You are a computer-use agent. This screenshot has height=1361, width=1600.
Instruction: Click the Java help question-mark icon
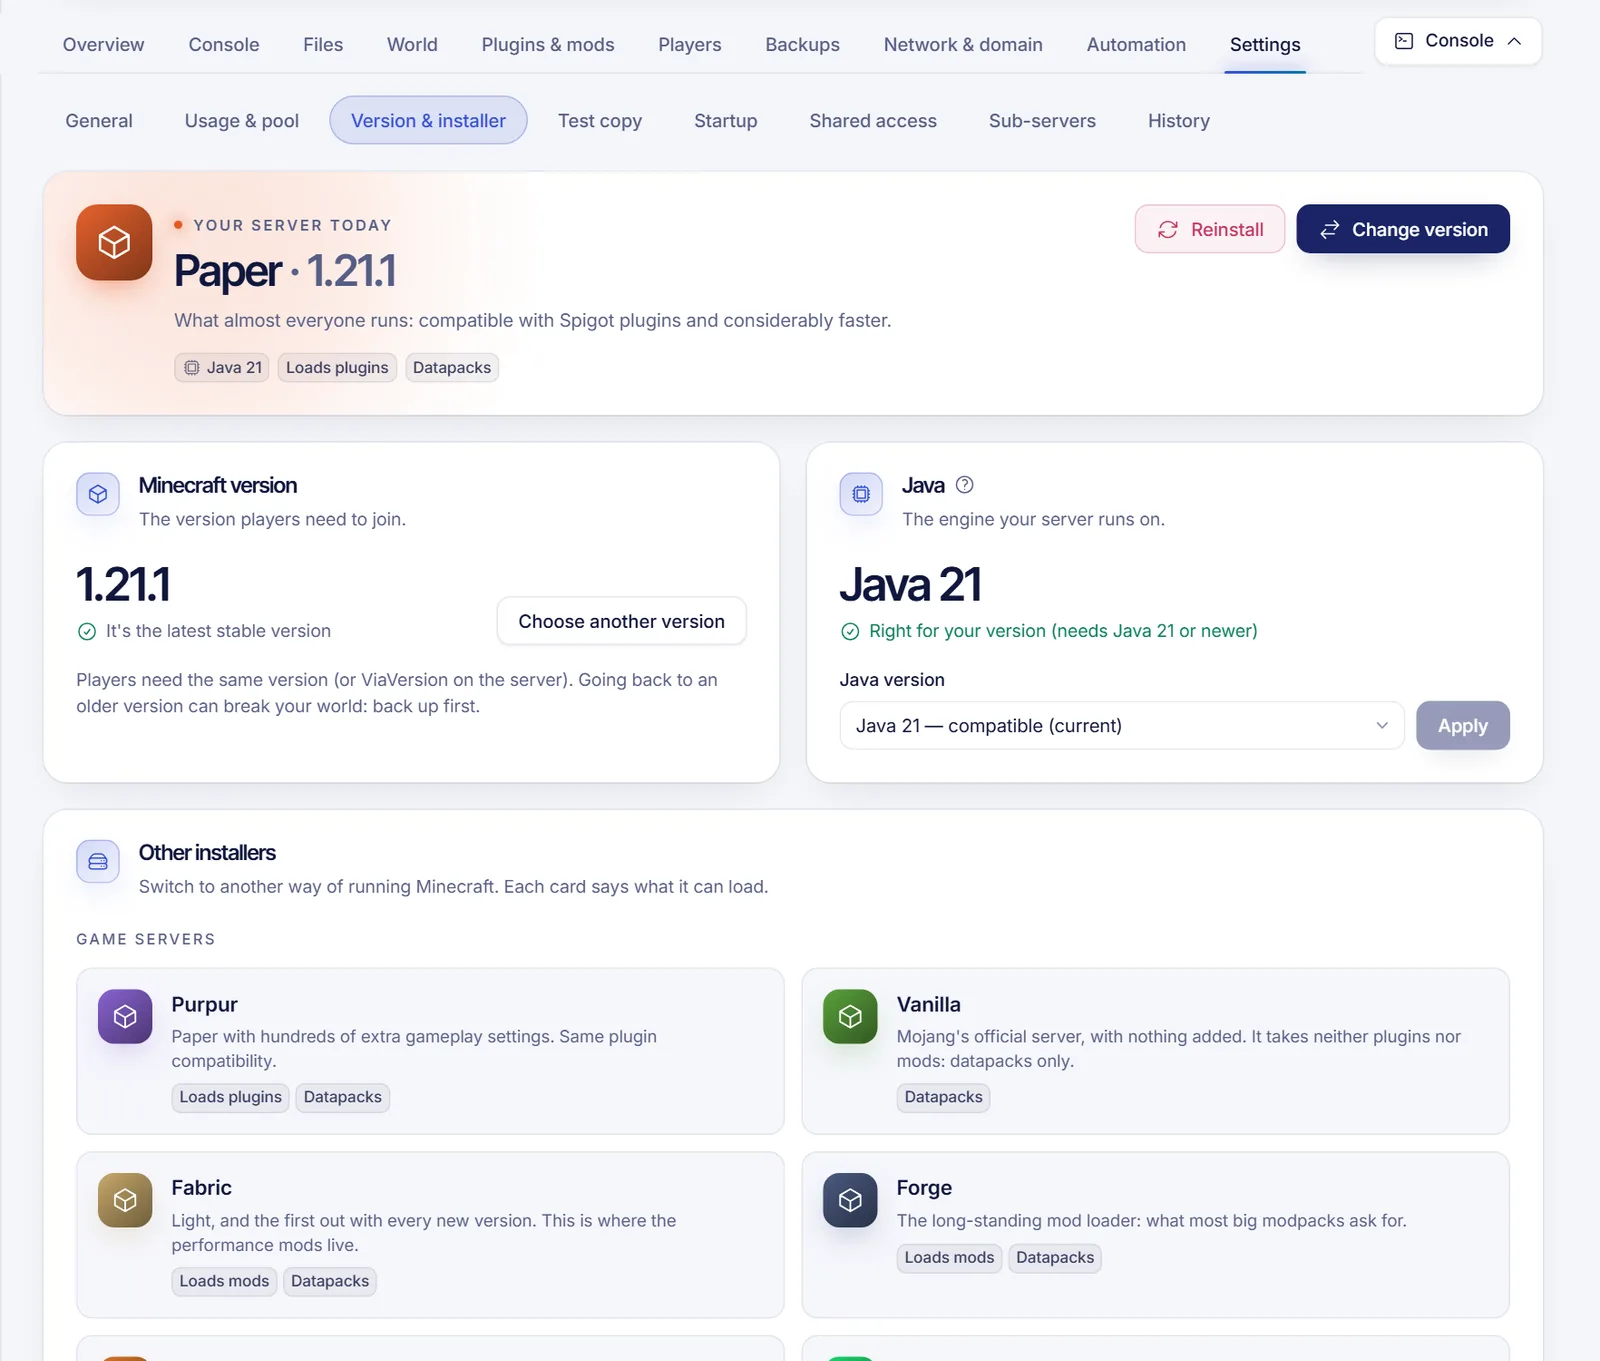pos(964,485)
